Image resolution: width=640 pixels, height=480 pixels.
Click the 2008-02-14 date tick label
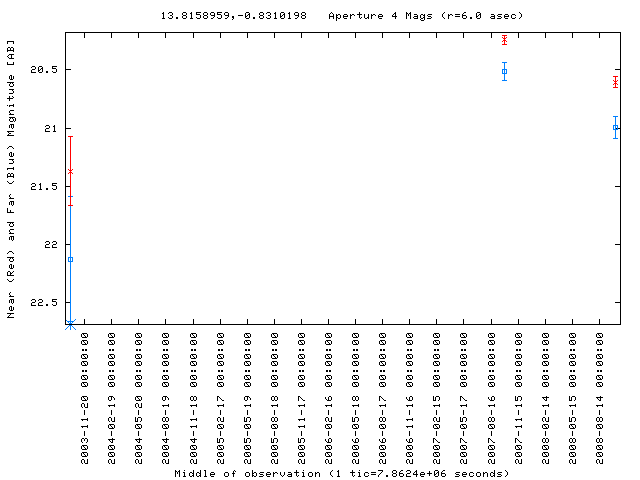click(545, 398)
